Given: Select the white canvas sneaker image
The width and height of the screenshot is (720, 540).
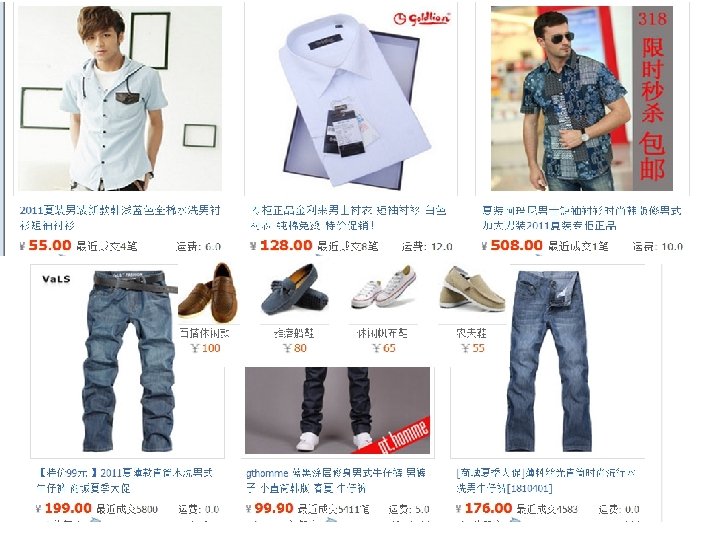Looking at the screenshot, I should (384, 289).
